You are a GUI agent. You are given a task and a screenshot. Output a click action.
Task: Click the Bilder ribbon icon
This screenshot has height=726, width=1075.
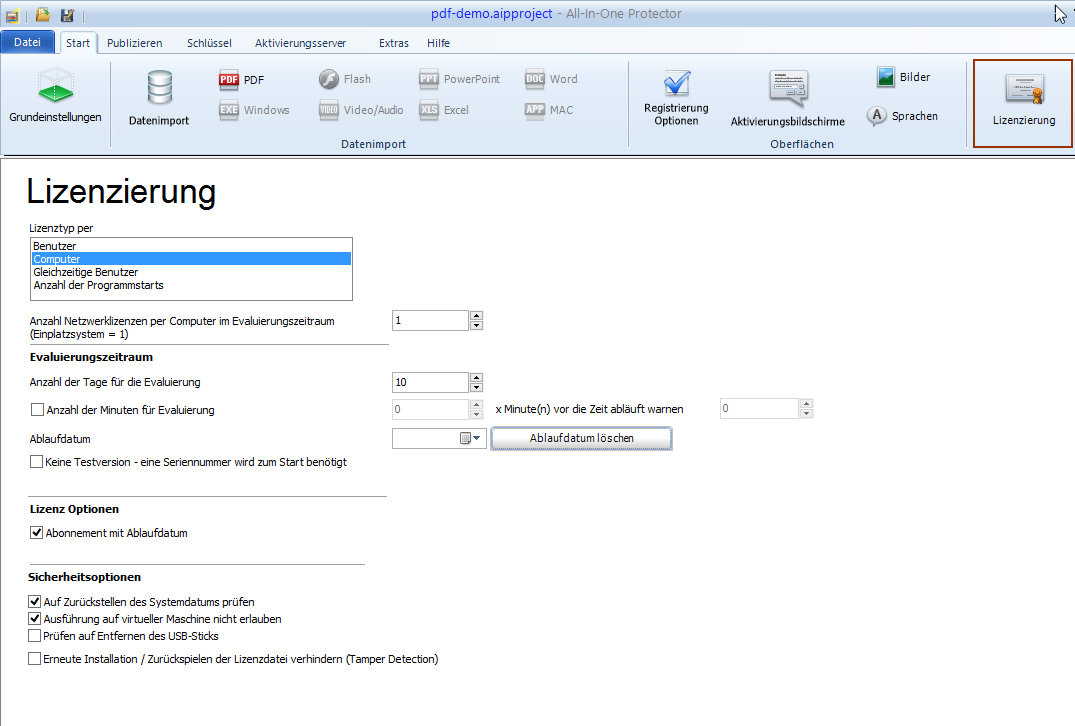886,77
